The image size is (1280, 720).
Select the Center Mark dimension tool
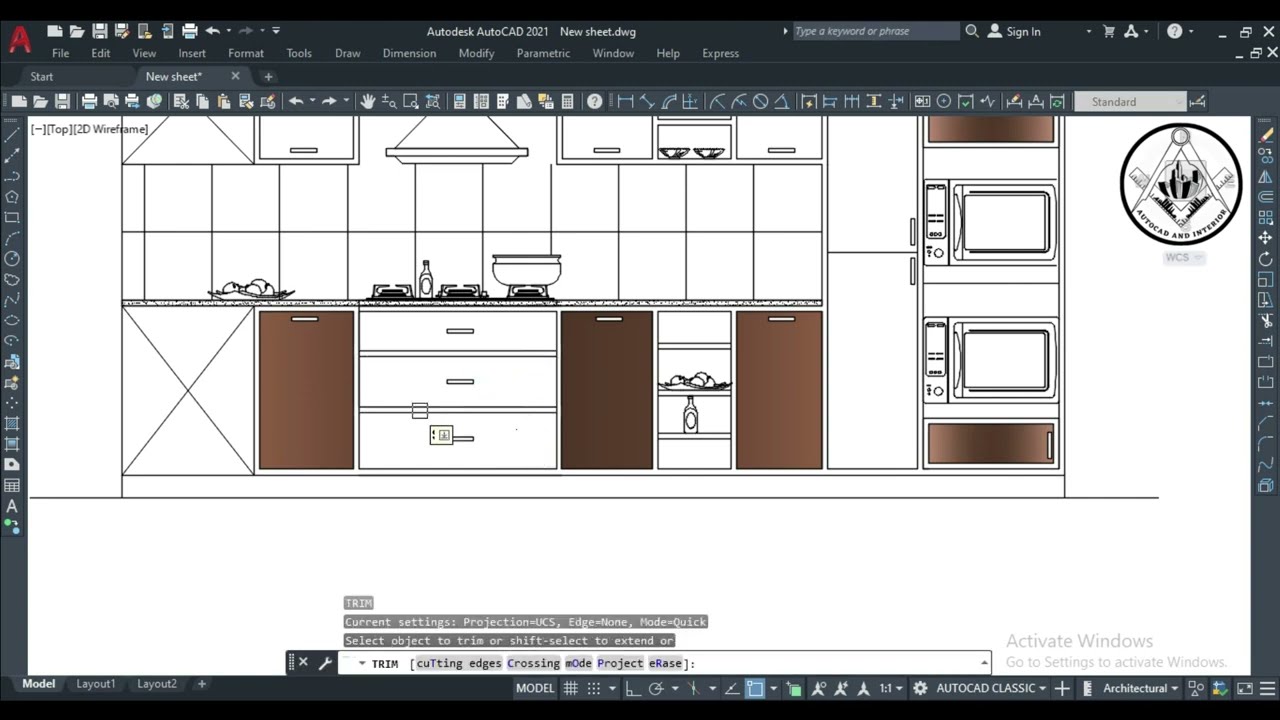pyautogui.click(x=943, y=101)
